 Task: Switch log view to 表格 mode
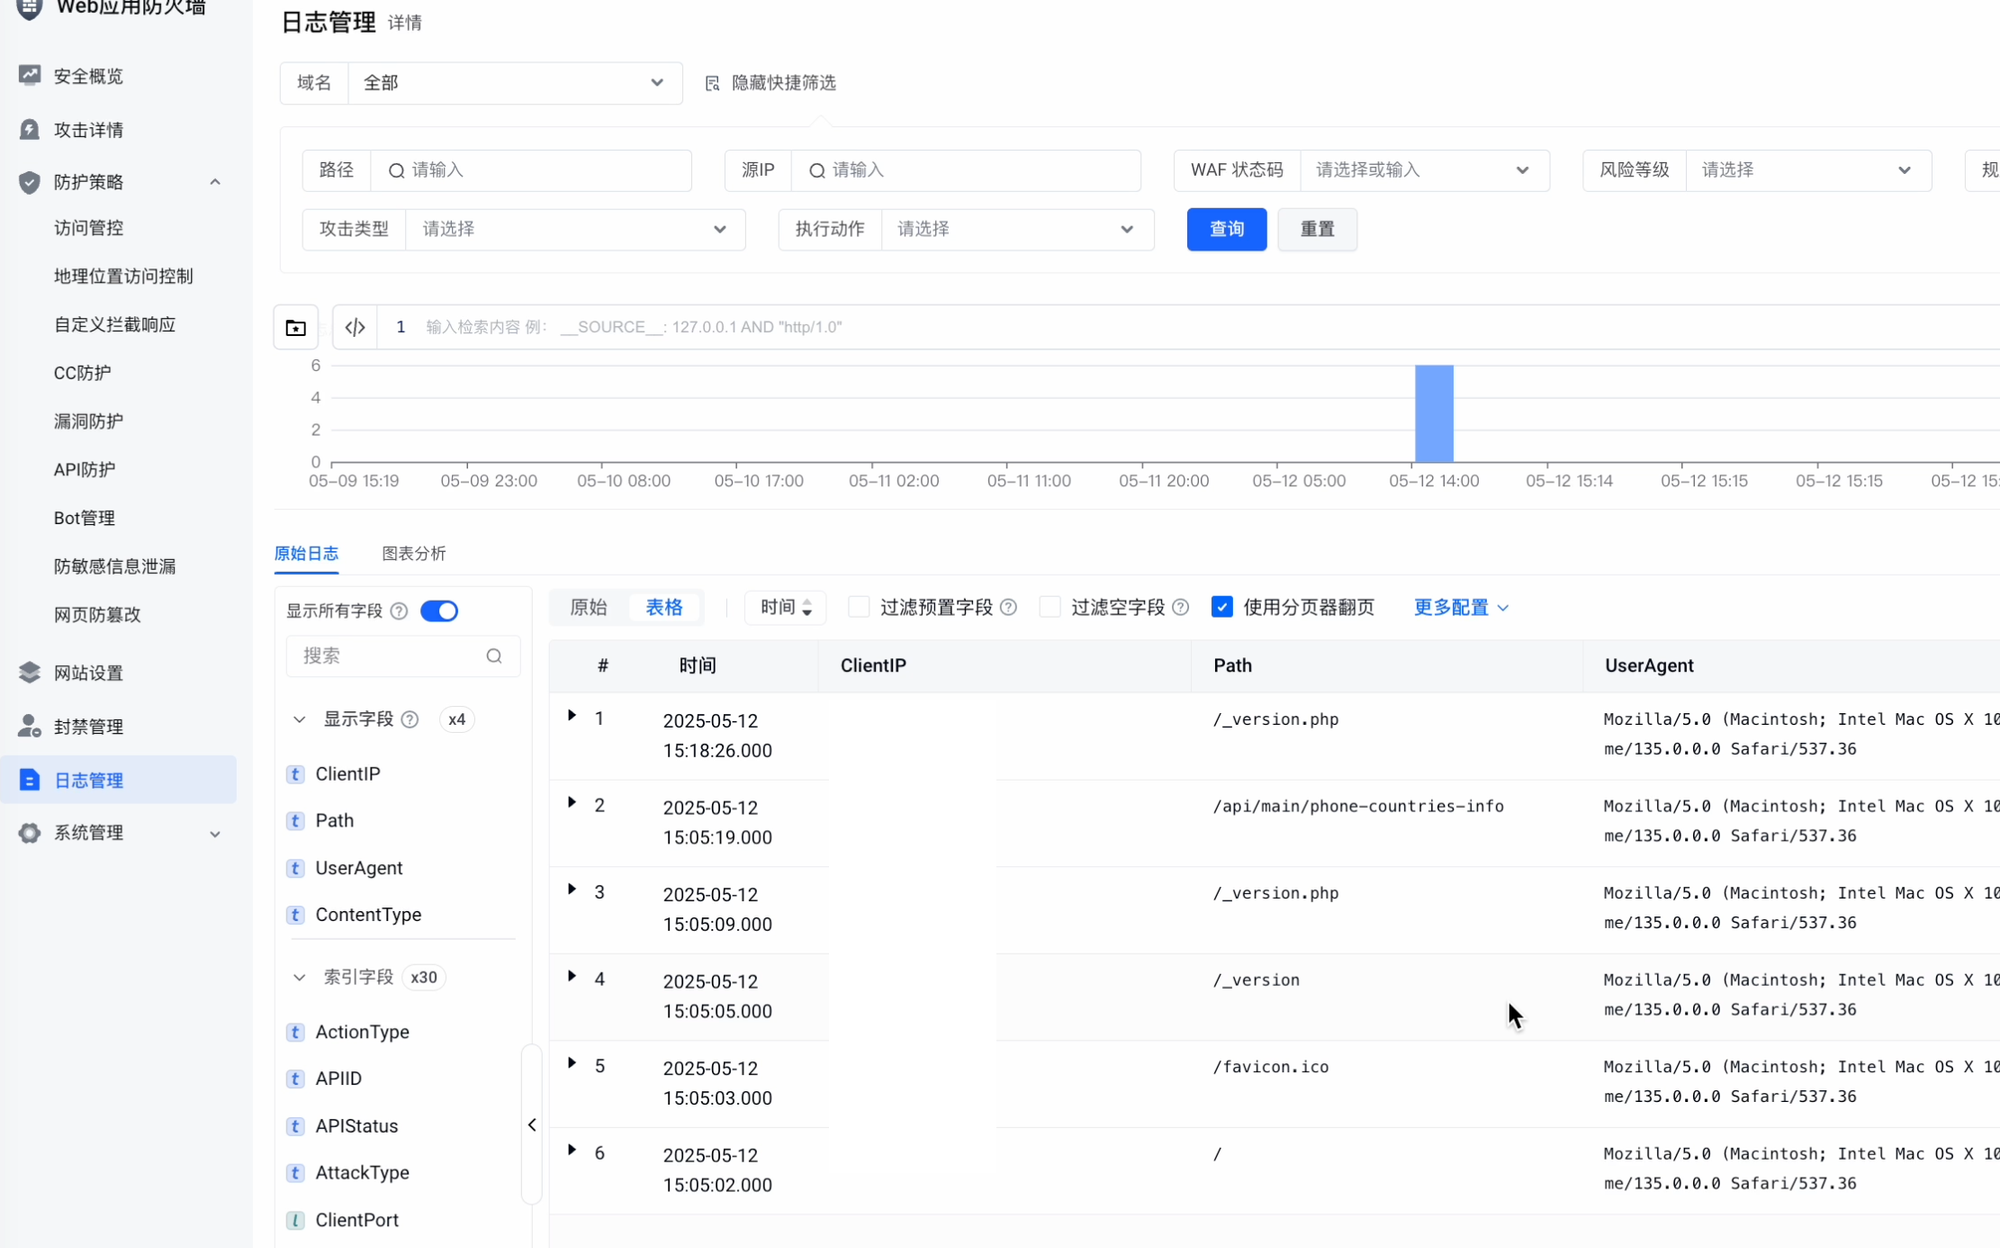[x=664, y=607]
